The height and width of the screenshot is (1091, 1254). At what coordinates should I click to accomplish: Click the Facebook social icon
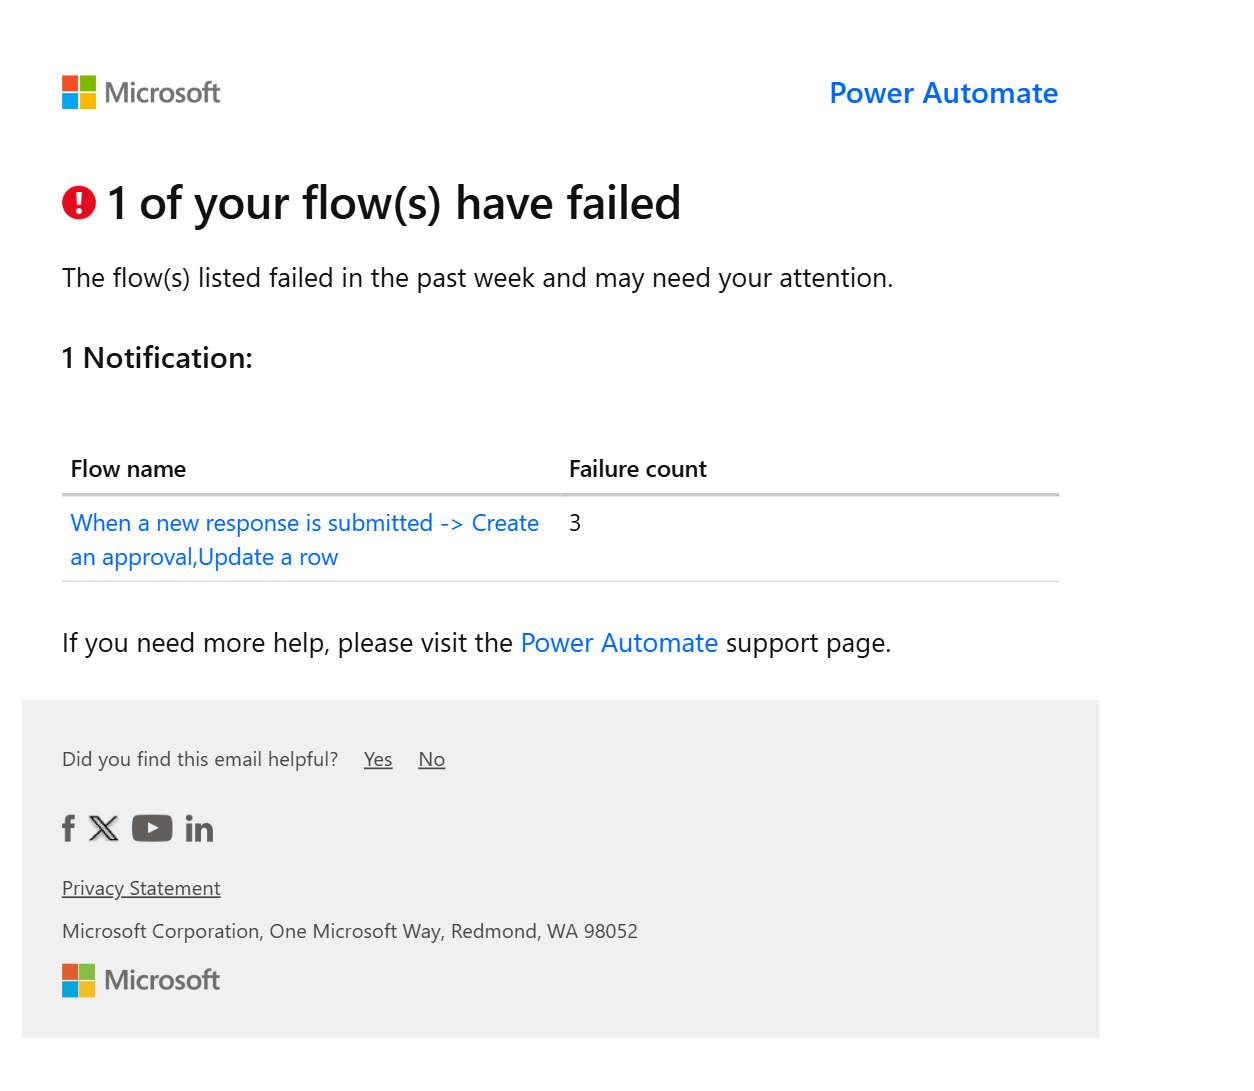68,829
